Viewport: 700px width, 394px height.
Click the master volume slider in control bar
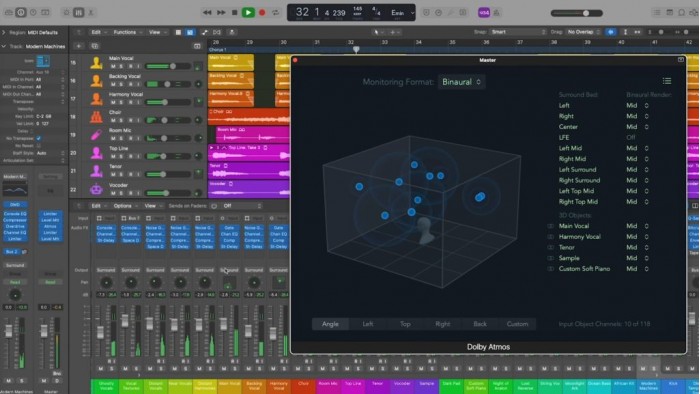(577, 13)
